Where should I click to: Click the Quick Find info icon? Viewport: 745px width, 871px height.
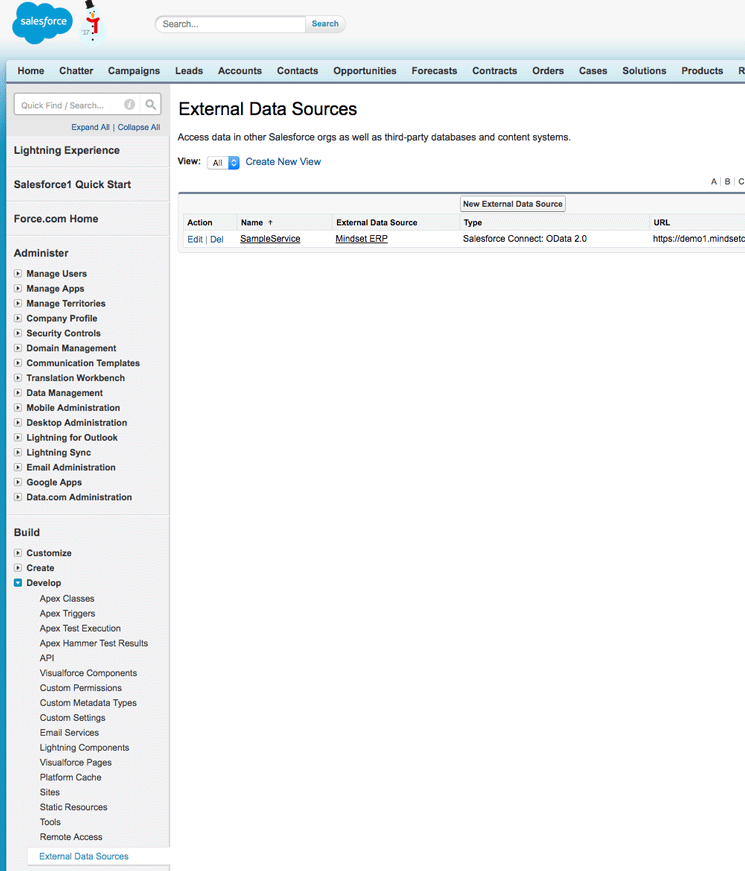130,105
